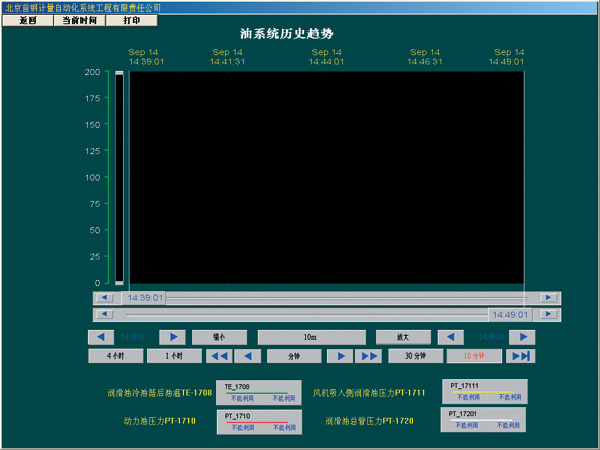Click the 14:49:01 slider handle on lower scrollbar
600x450 pixels.
click(507, 314)
